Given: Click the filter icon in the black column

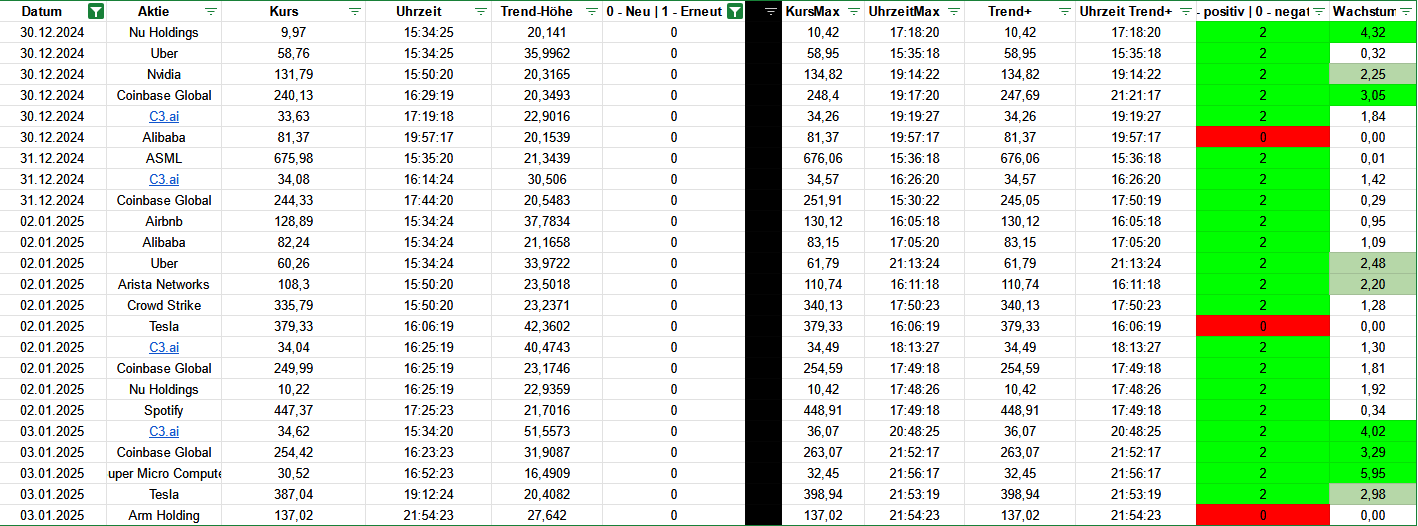Looking at the screenshot, I should [x=770, y=12].
